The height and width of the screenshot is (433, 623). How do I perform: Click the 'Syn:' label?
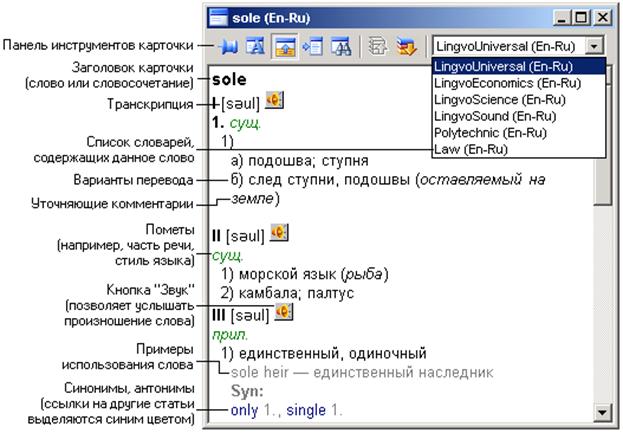point(247,391)
